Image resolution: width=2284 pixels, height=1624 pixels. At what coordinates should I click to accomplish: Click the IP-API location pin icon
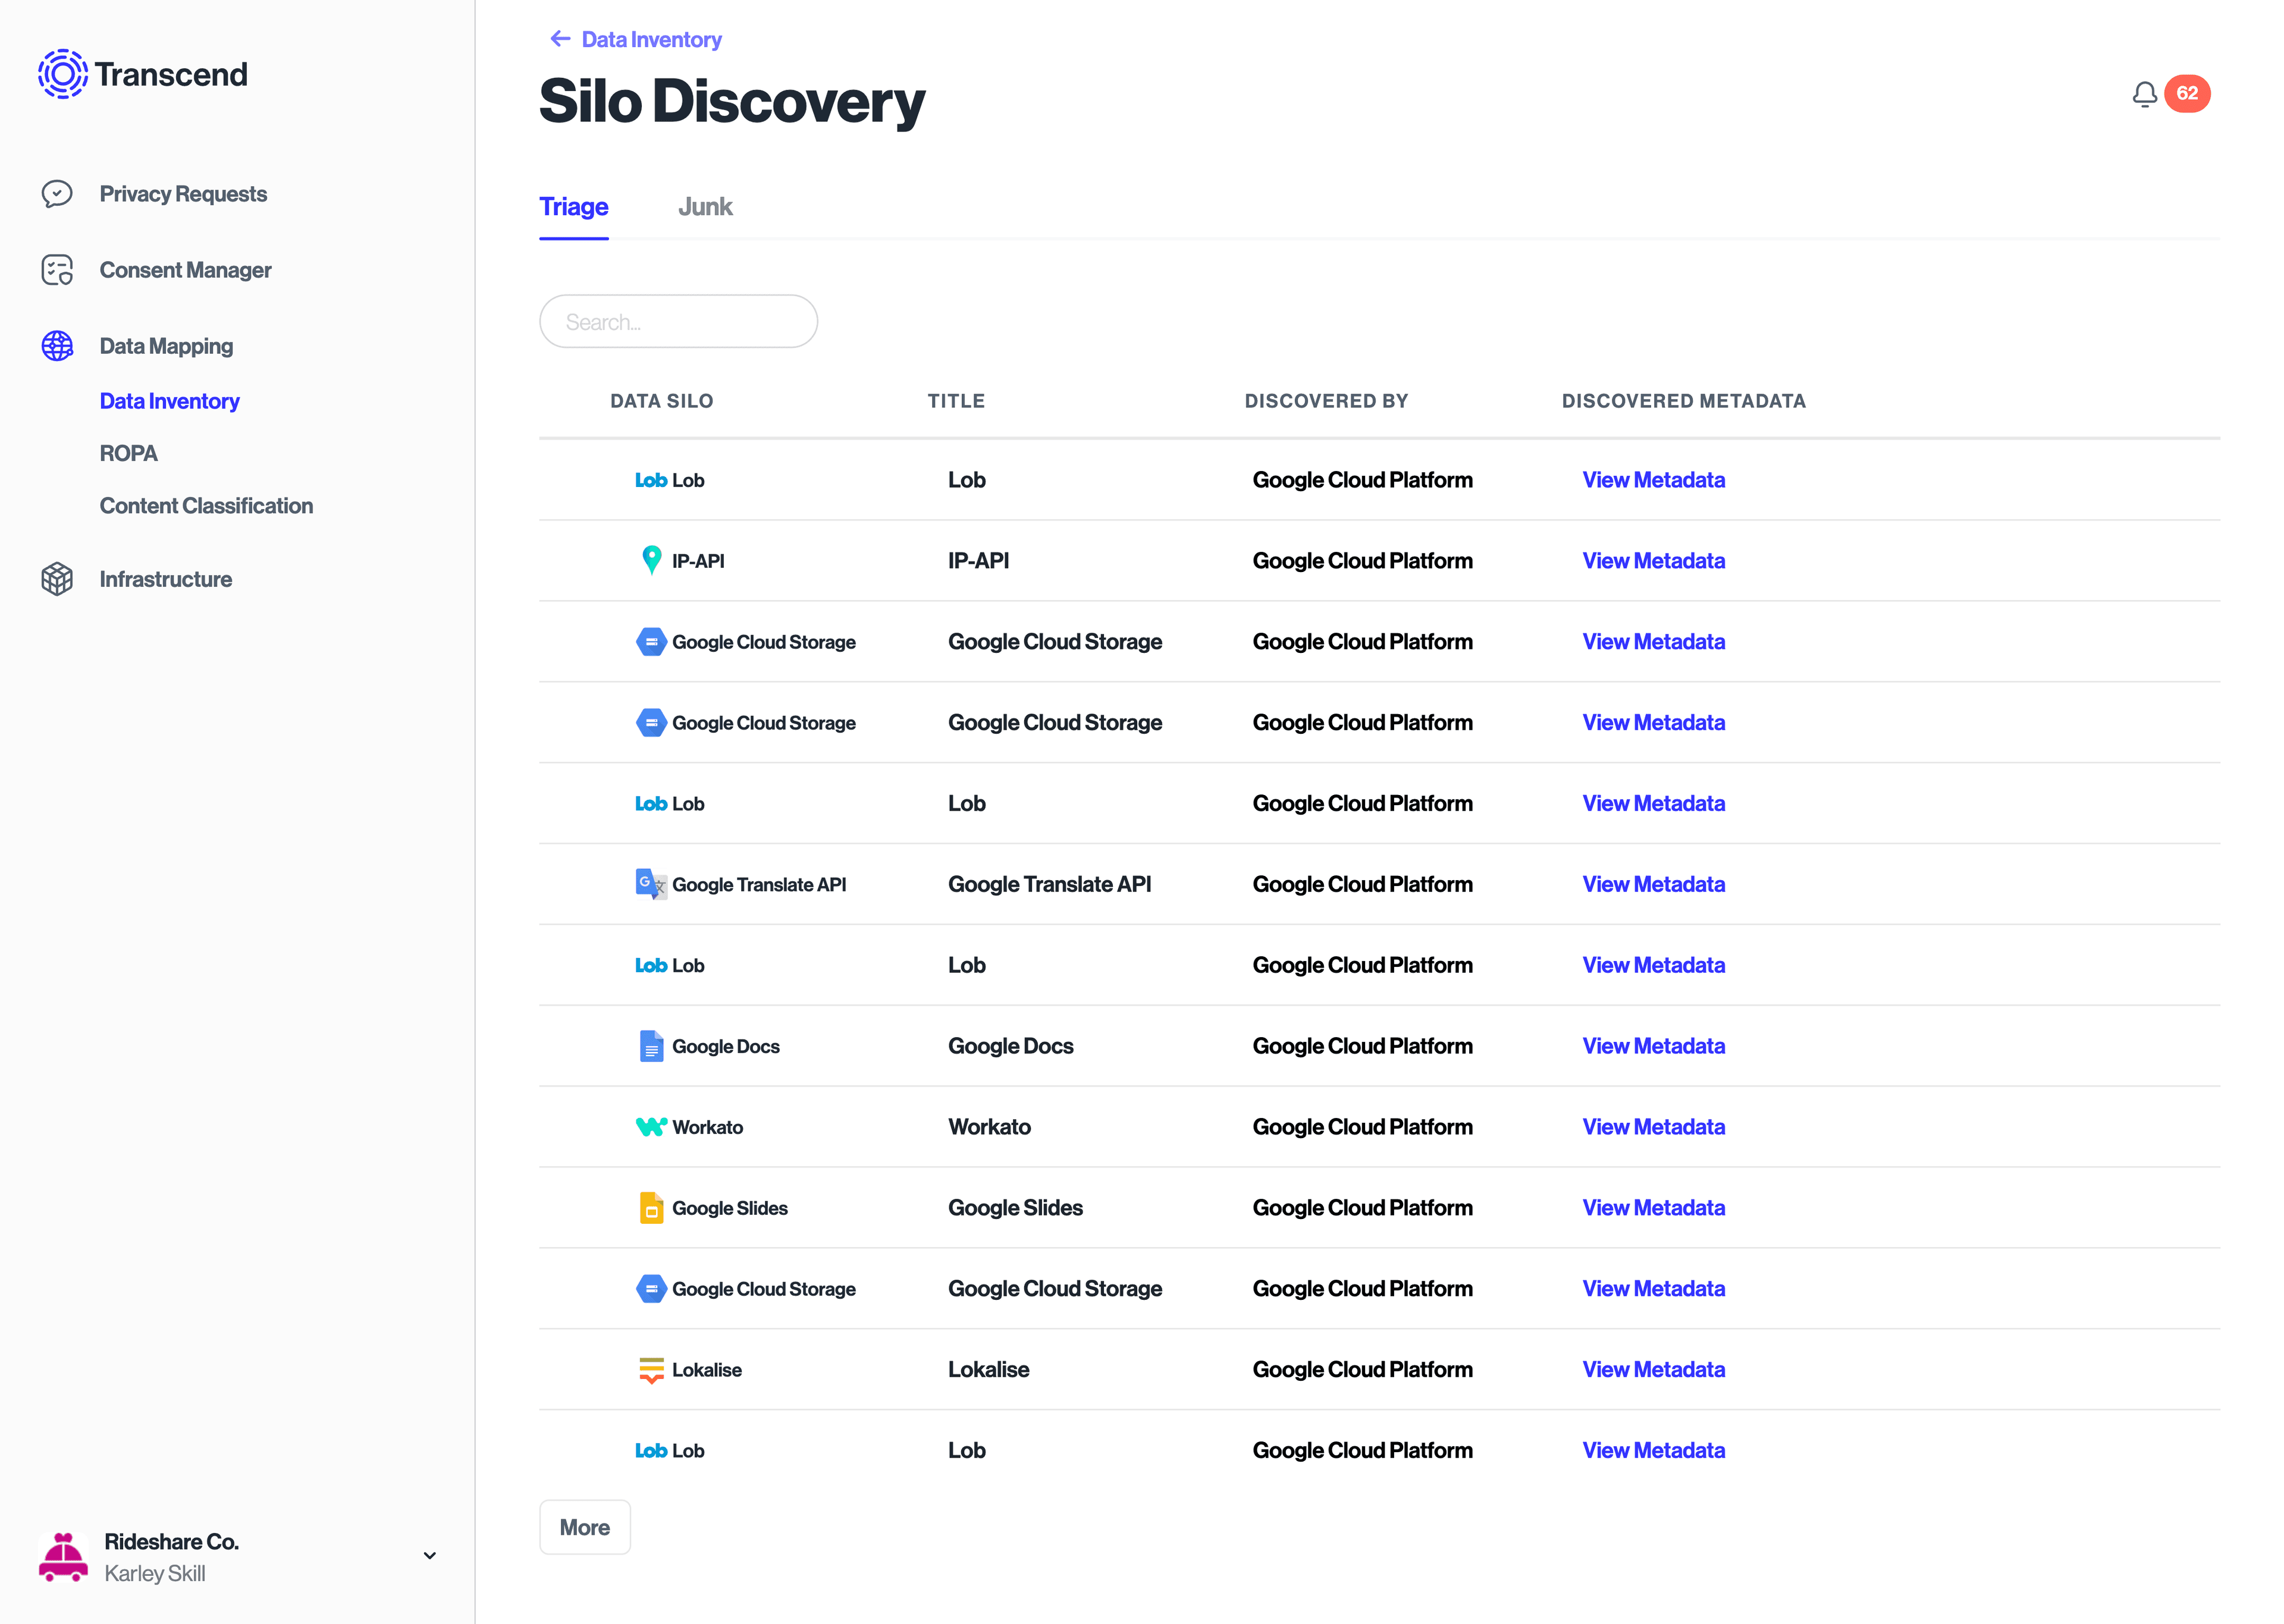[650, 560]
